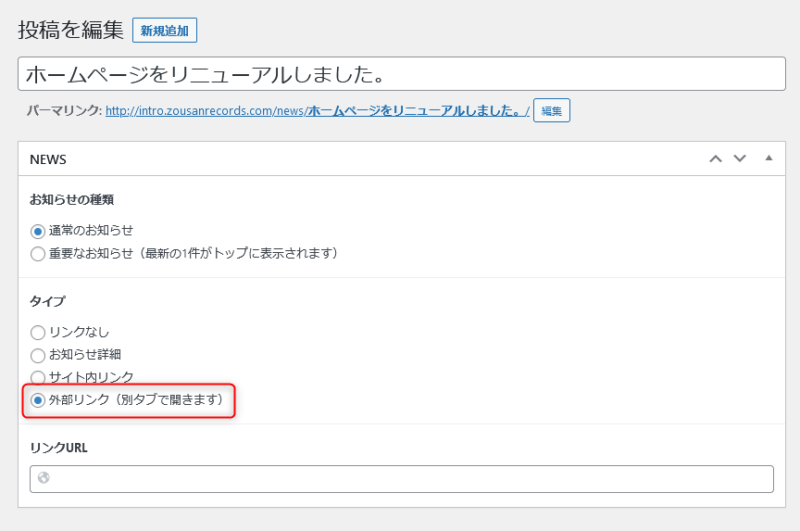Choose the リンクなし radio button
The width and height of the screenshot is (800, 531).
pyautogui.click(x=38, y=332)
